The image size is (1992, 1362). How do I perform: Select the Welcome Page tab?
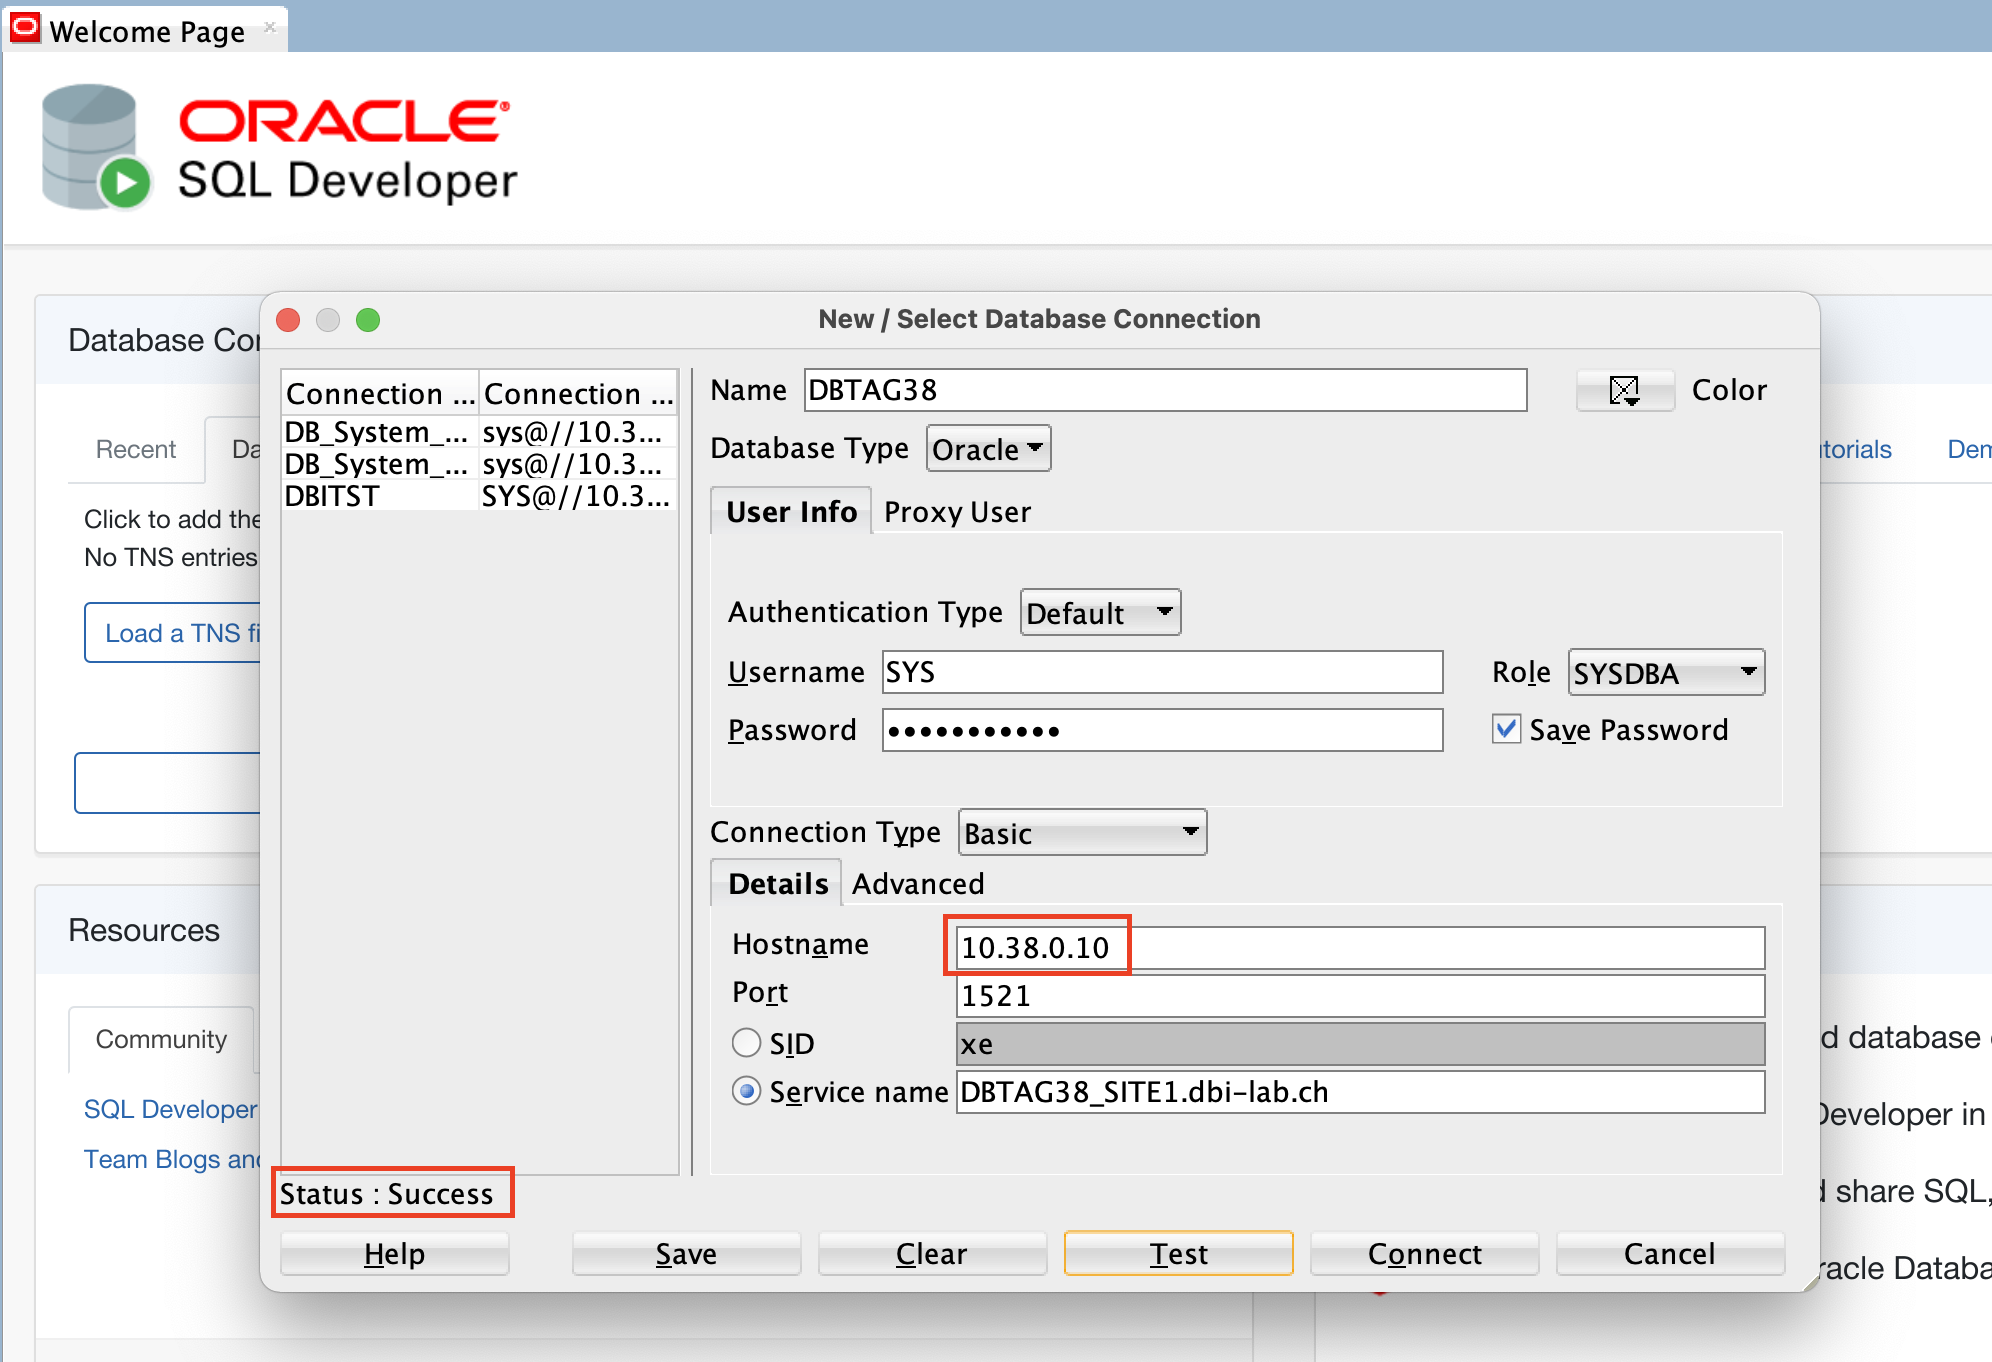(147, 31)
